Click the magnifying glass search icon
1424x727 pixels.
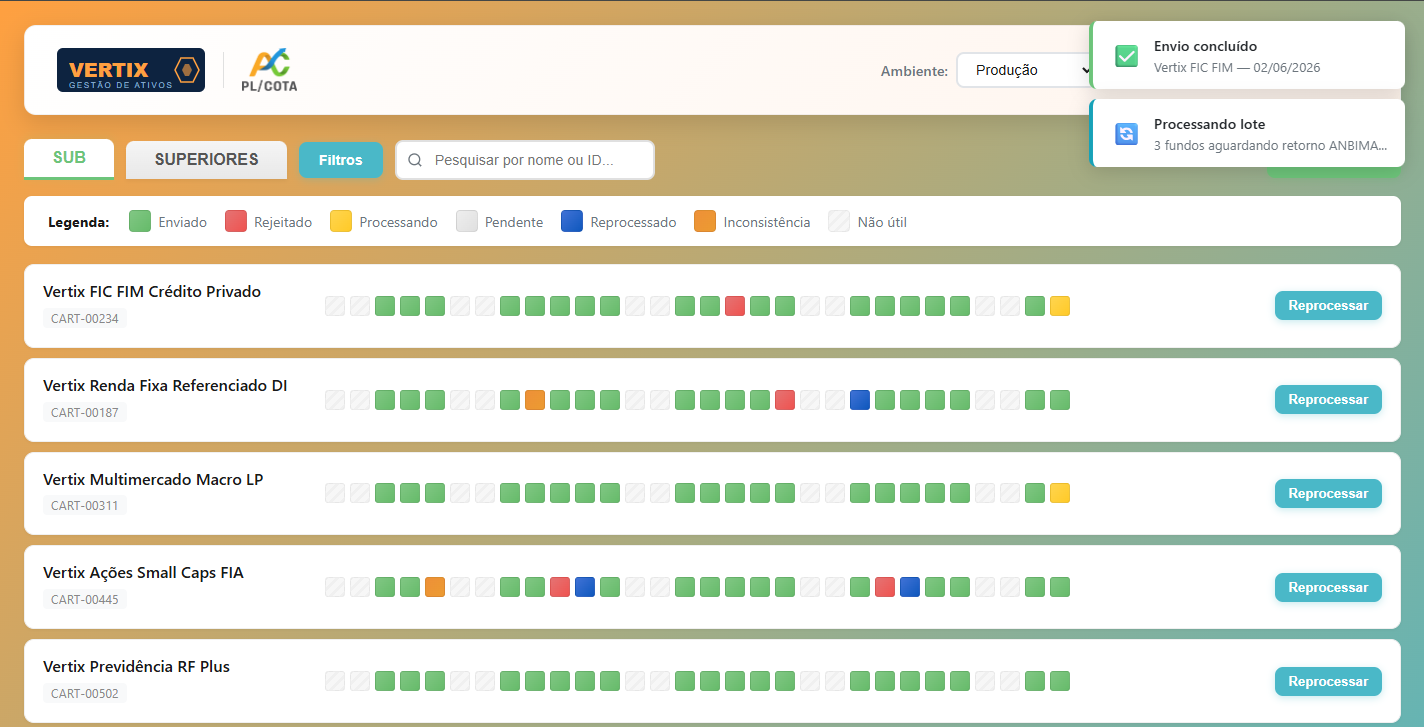pyautogui.click(x=415, y=160)
